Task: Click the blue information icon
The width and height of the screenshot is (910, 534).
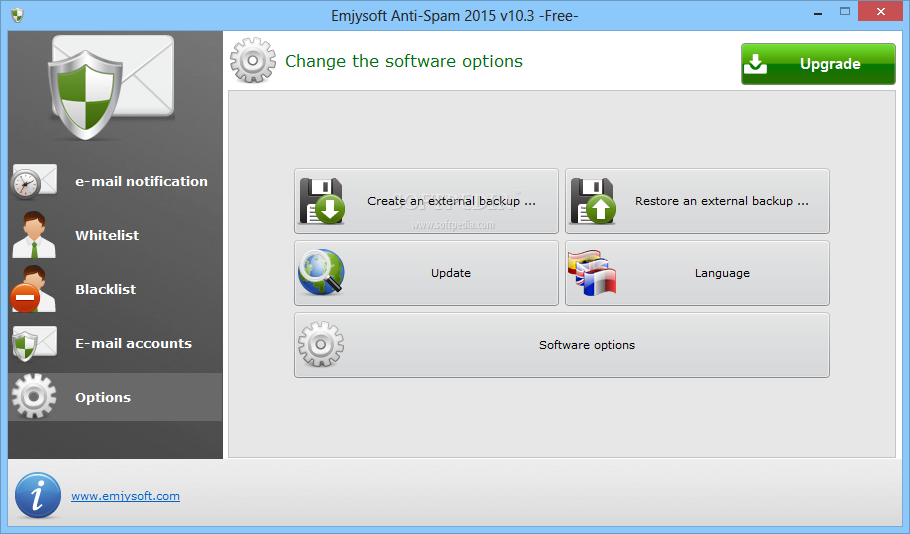Action: click(38, 495)
